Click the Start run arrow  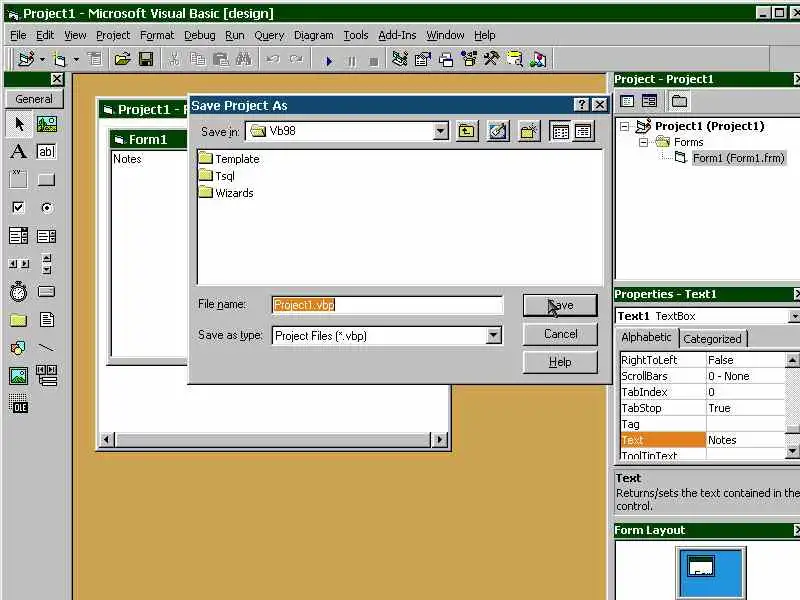click(329, 61)
